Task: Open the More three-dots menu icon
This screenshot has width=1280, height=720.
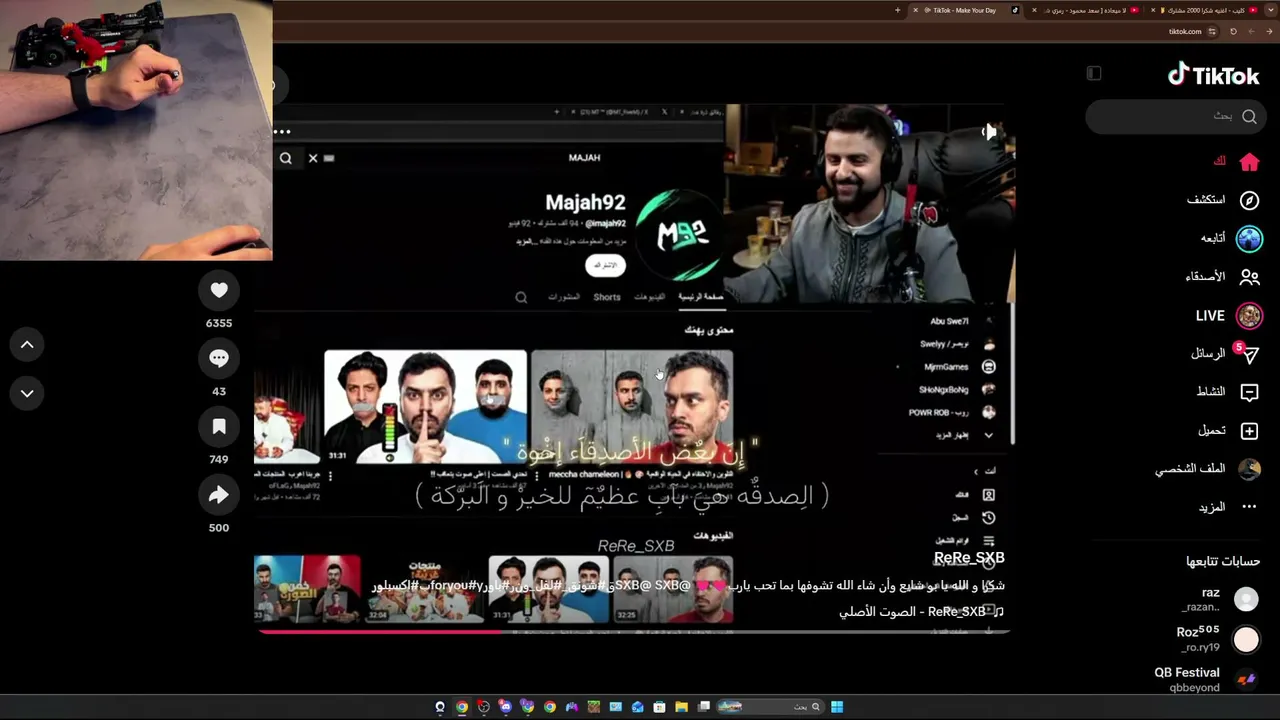Action: [1249, 507]
